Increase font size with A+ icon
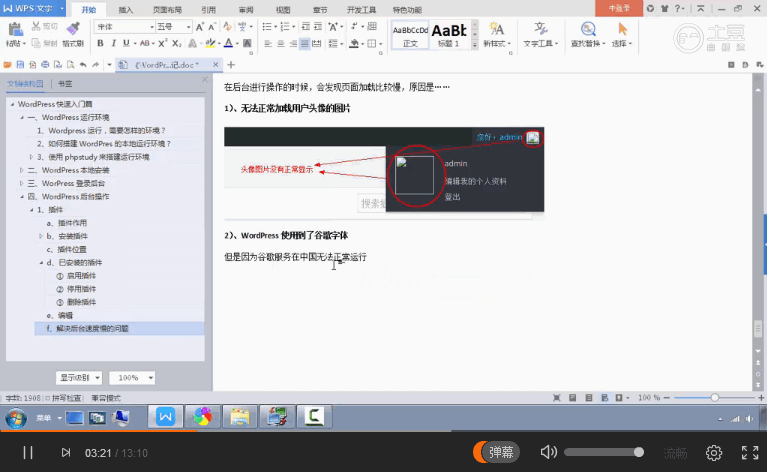The height and width of the screenshot is (472, 767). pos(200,27)
